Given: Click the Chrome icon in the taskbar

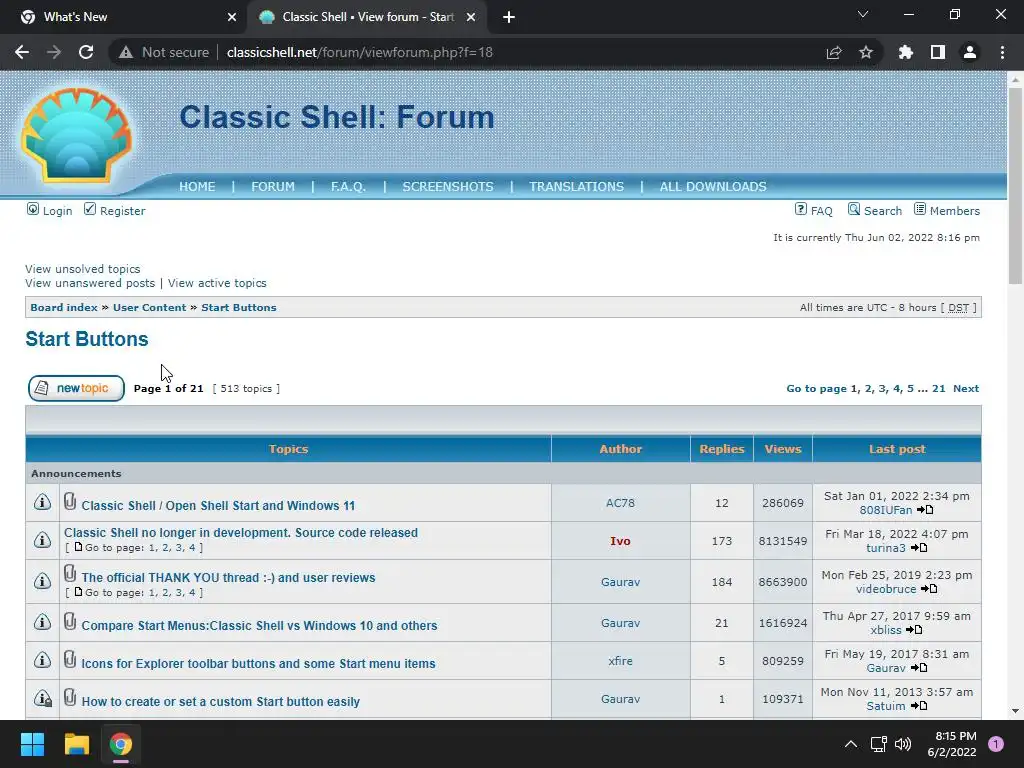Looking at the screenshot, I should 121,744.
